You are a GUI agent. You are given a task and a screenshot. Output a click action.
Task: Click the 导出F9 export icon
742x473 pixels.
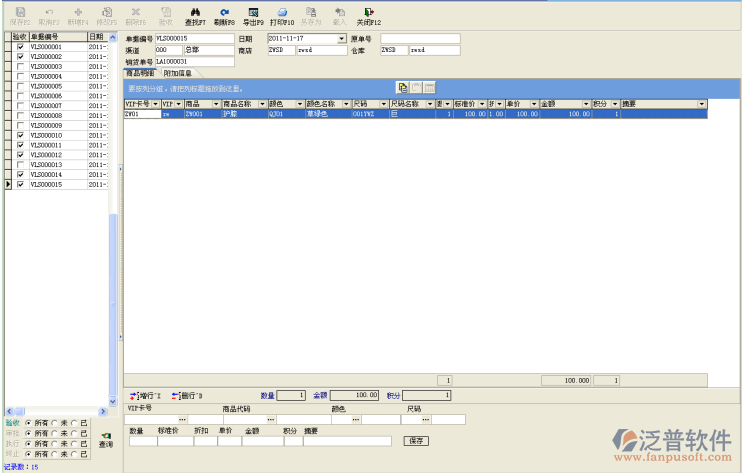click(254, 11)
